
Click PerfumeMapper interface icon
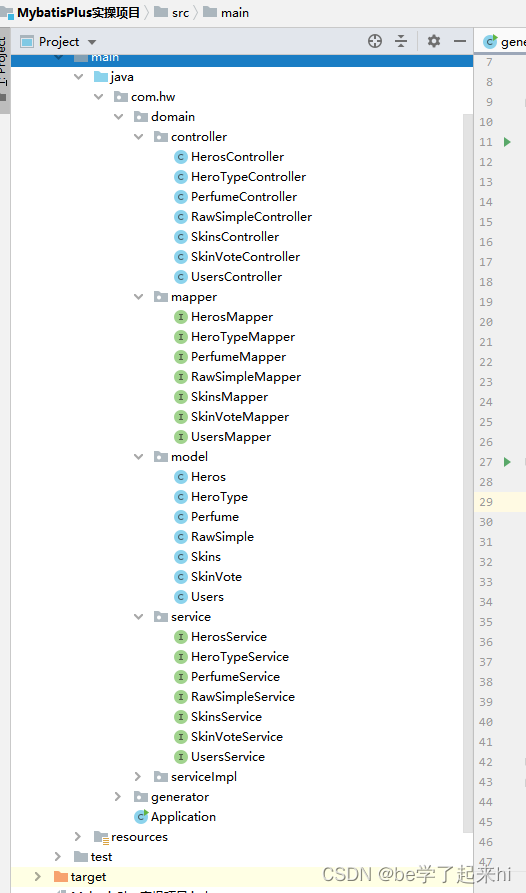180,357
